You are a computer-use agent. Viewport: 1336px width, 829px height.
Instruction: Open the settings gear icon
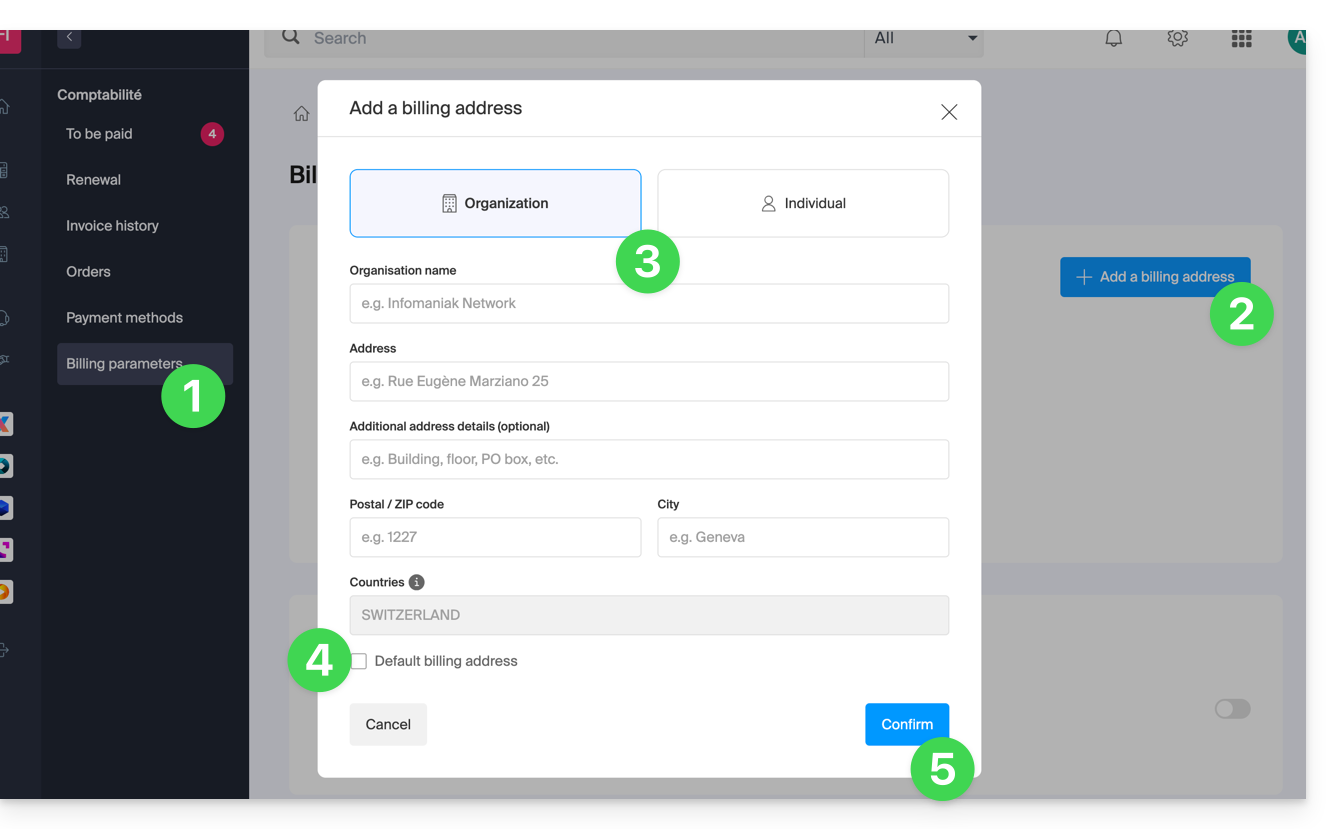pyautogui.click(x=1177, y=38)
